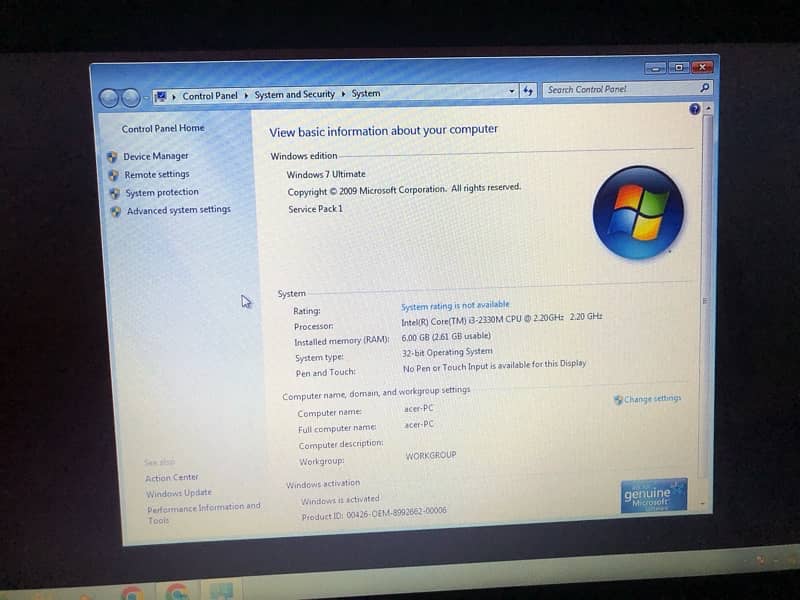Viewport: 800px width, 600px height.
Task: Open the address bar history dropdown arrow
Action: (512, 91)
